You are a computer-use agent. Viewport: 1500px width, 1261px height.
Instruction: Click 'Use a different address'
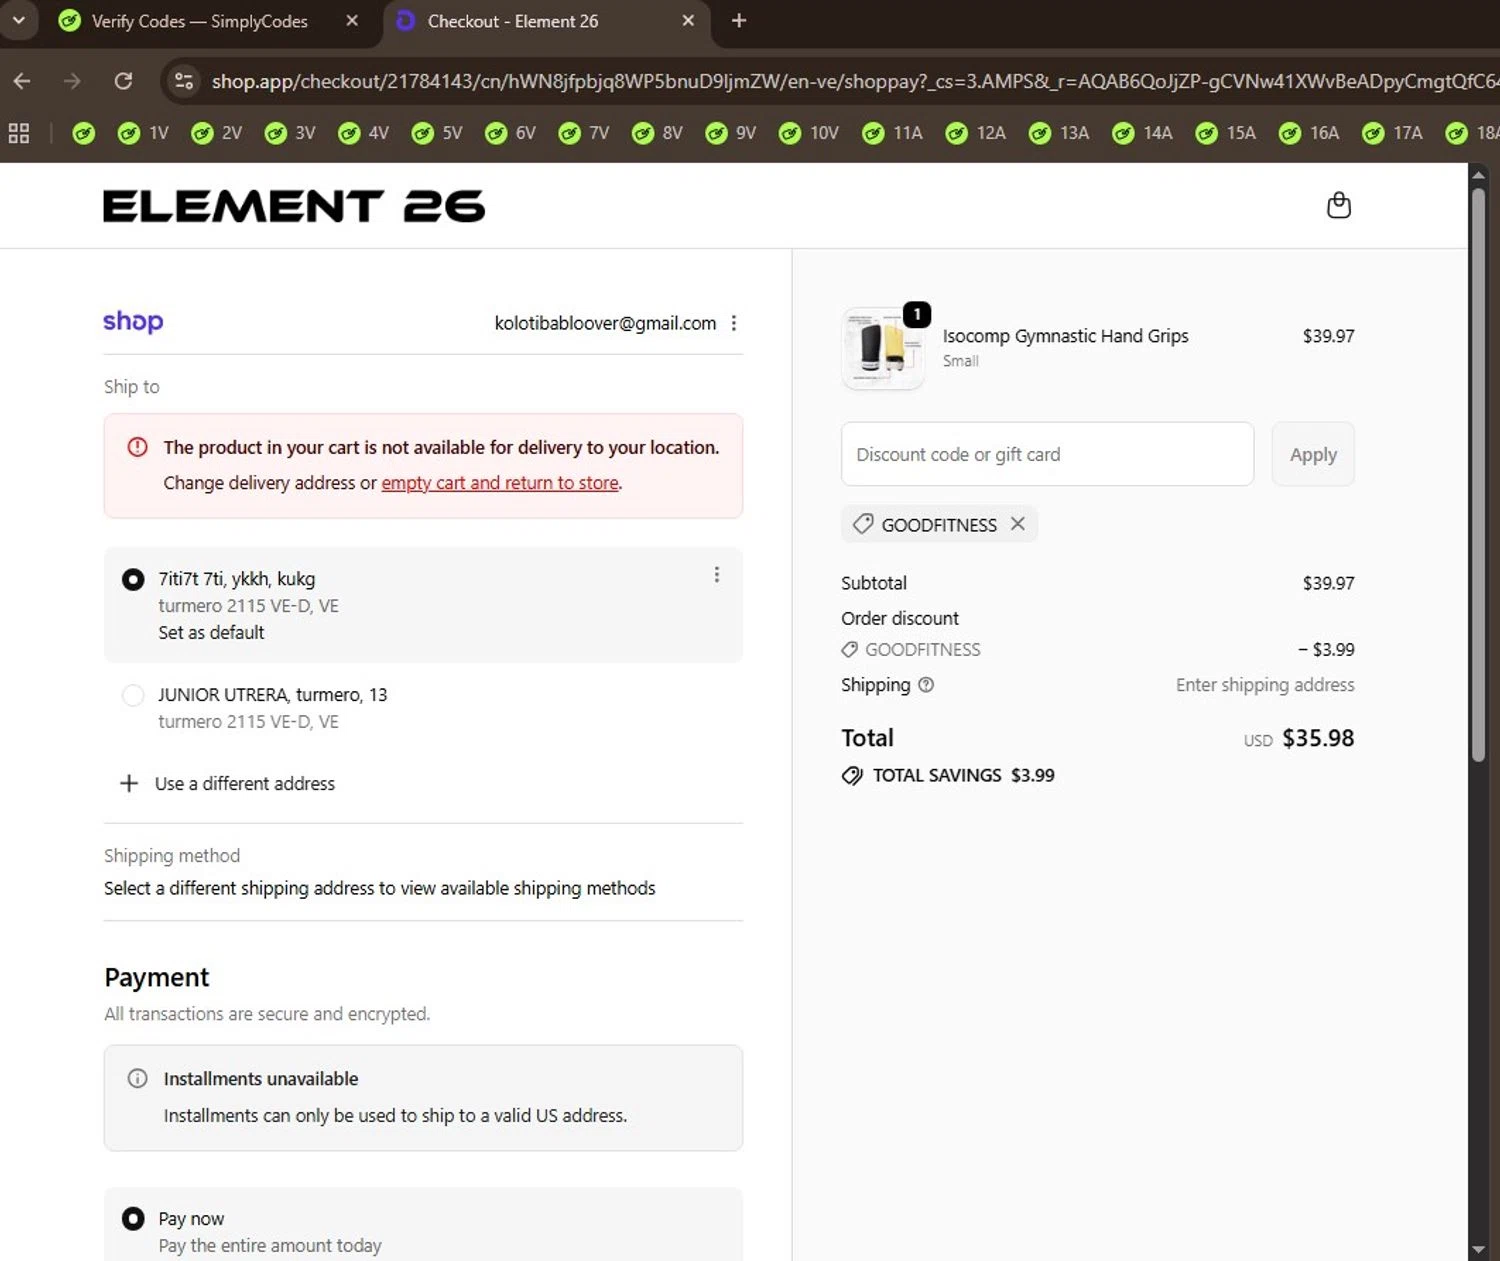(x=245, y=784)
